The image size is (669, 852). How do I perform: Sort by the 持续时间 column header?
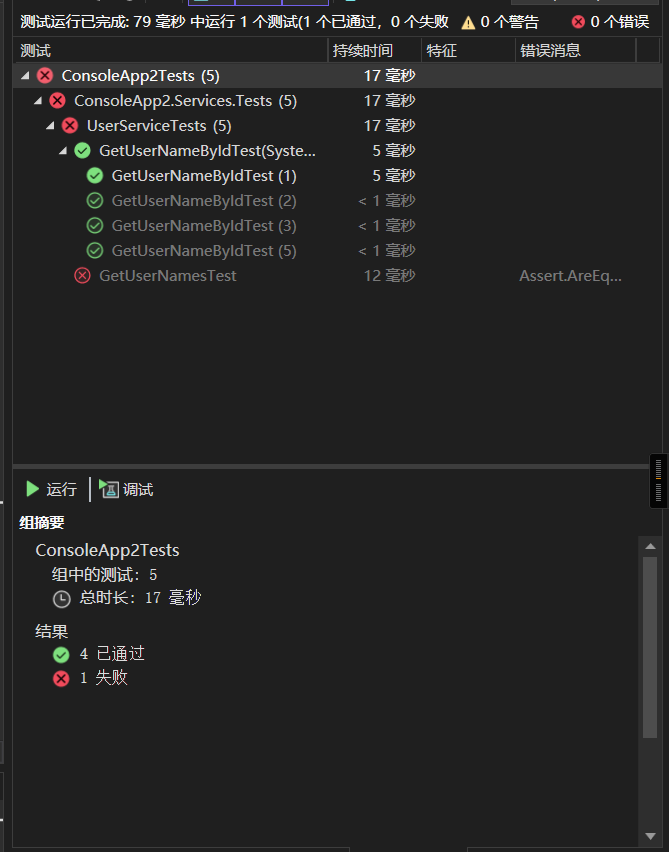click(374, 51)
